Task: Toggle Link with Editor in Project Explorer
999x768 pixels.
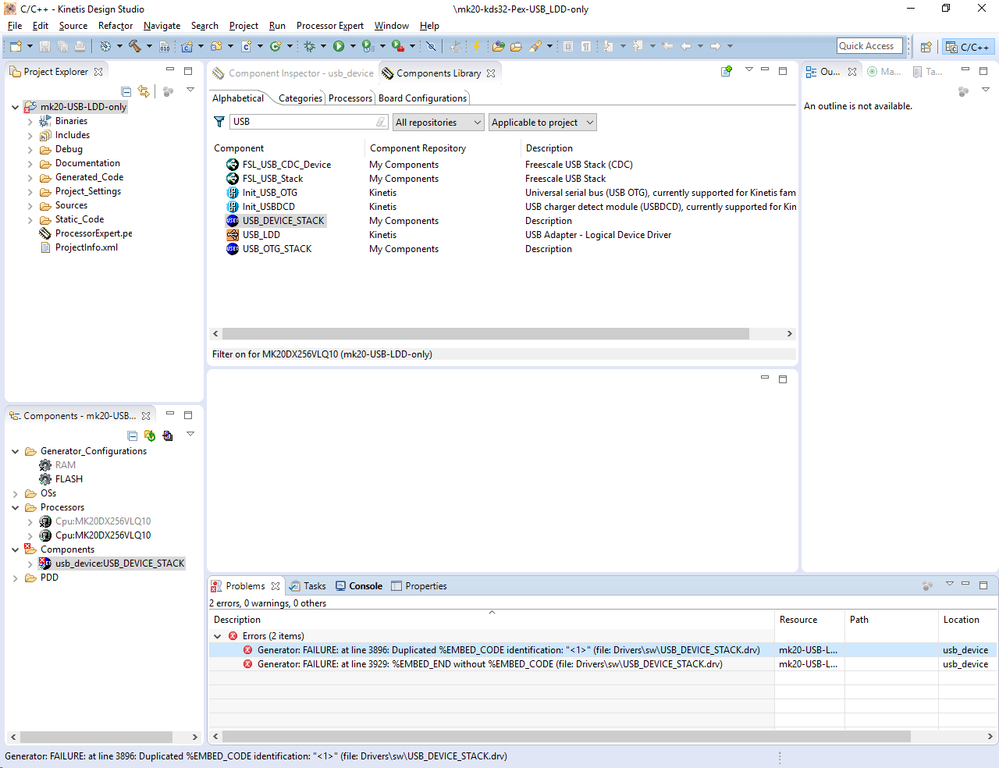Action: 144,92
